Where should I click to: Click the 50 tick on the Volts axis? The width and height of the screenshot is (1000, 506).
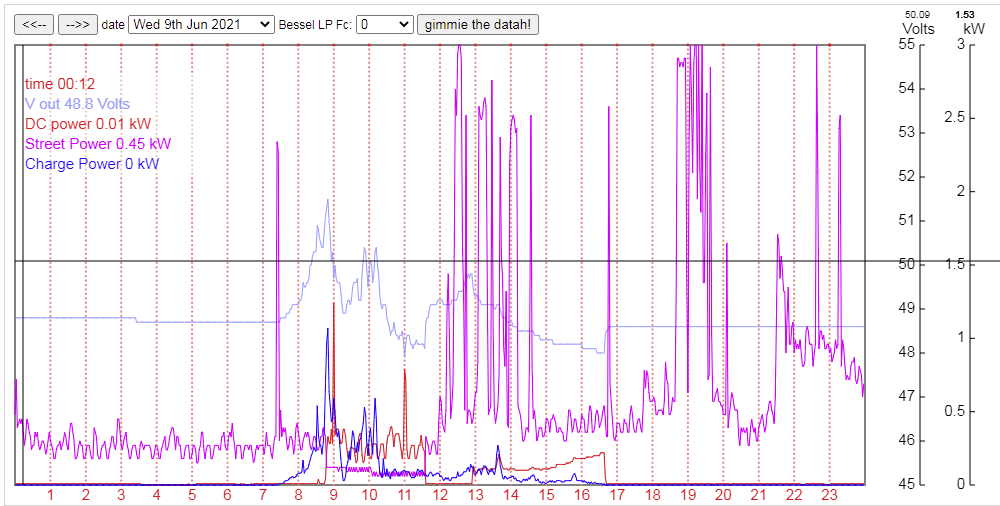pos(907,264)
